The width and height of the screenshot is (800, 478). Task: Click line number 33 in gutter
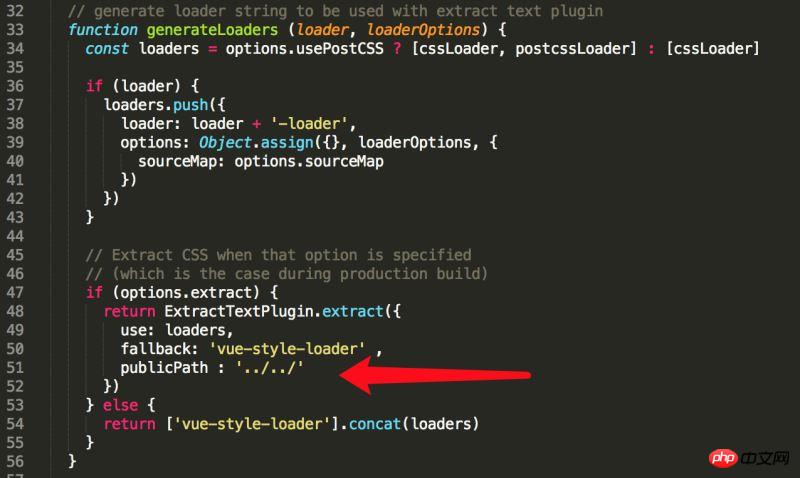(15, 30)
